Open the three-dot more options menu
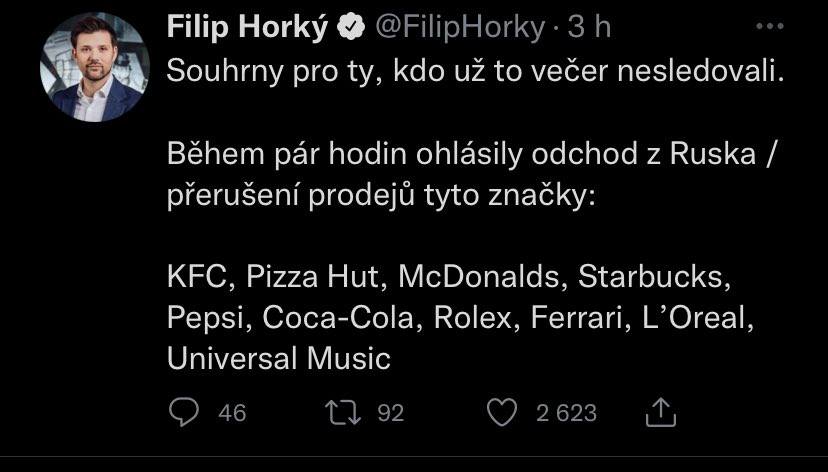 769,27
